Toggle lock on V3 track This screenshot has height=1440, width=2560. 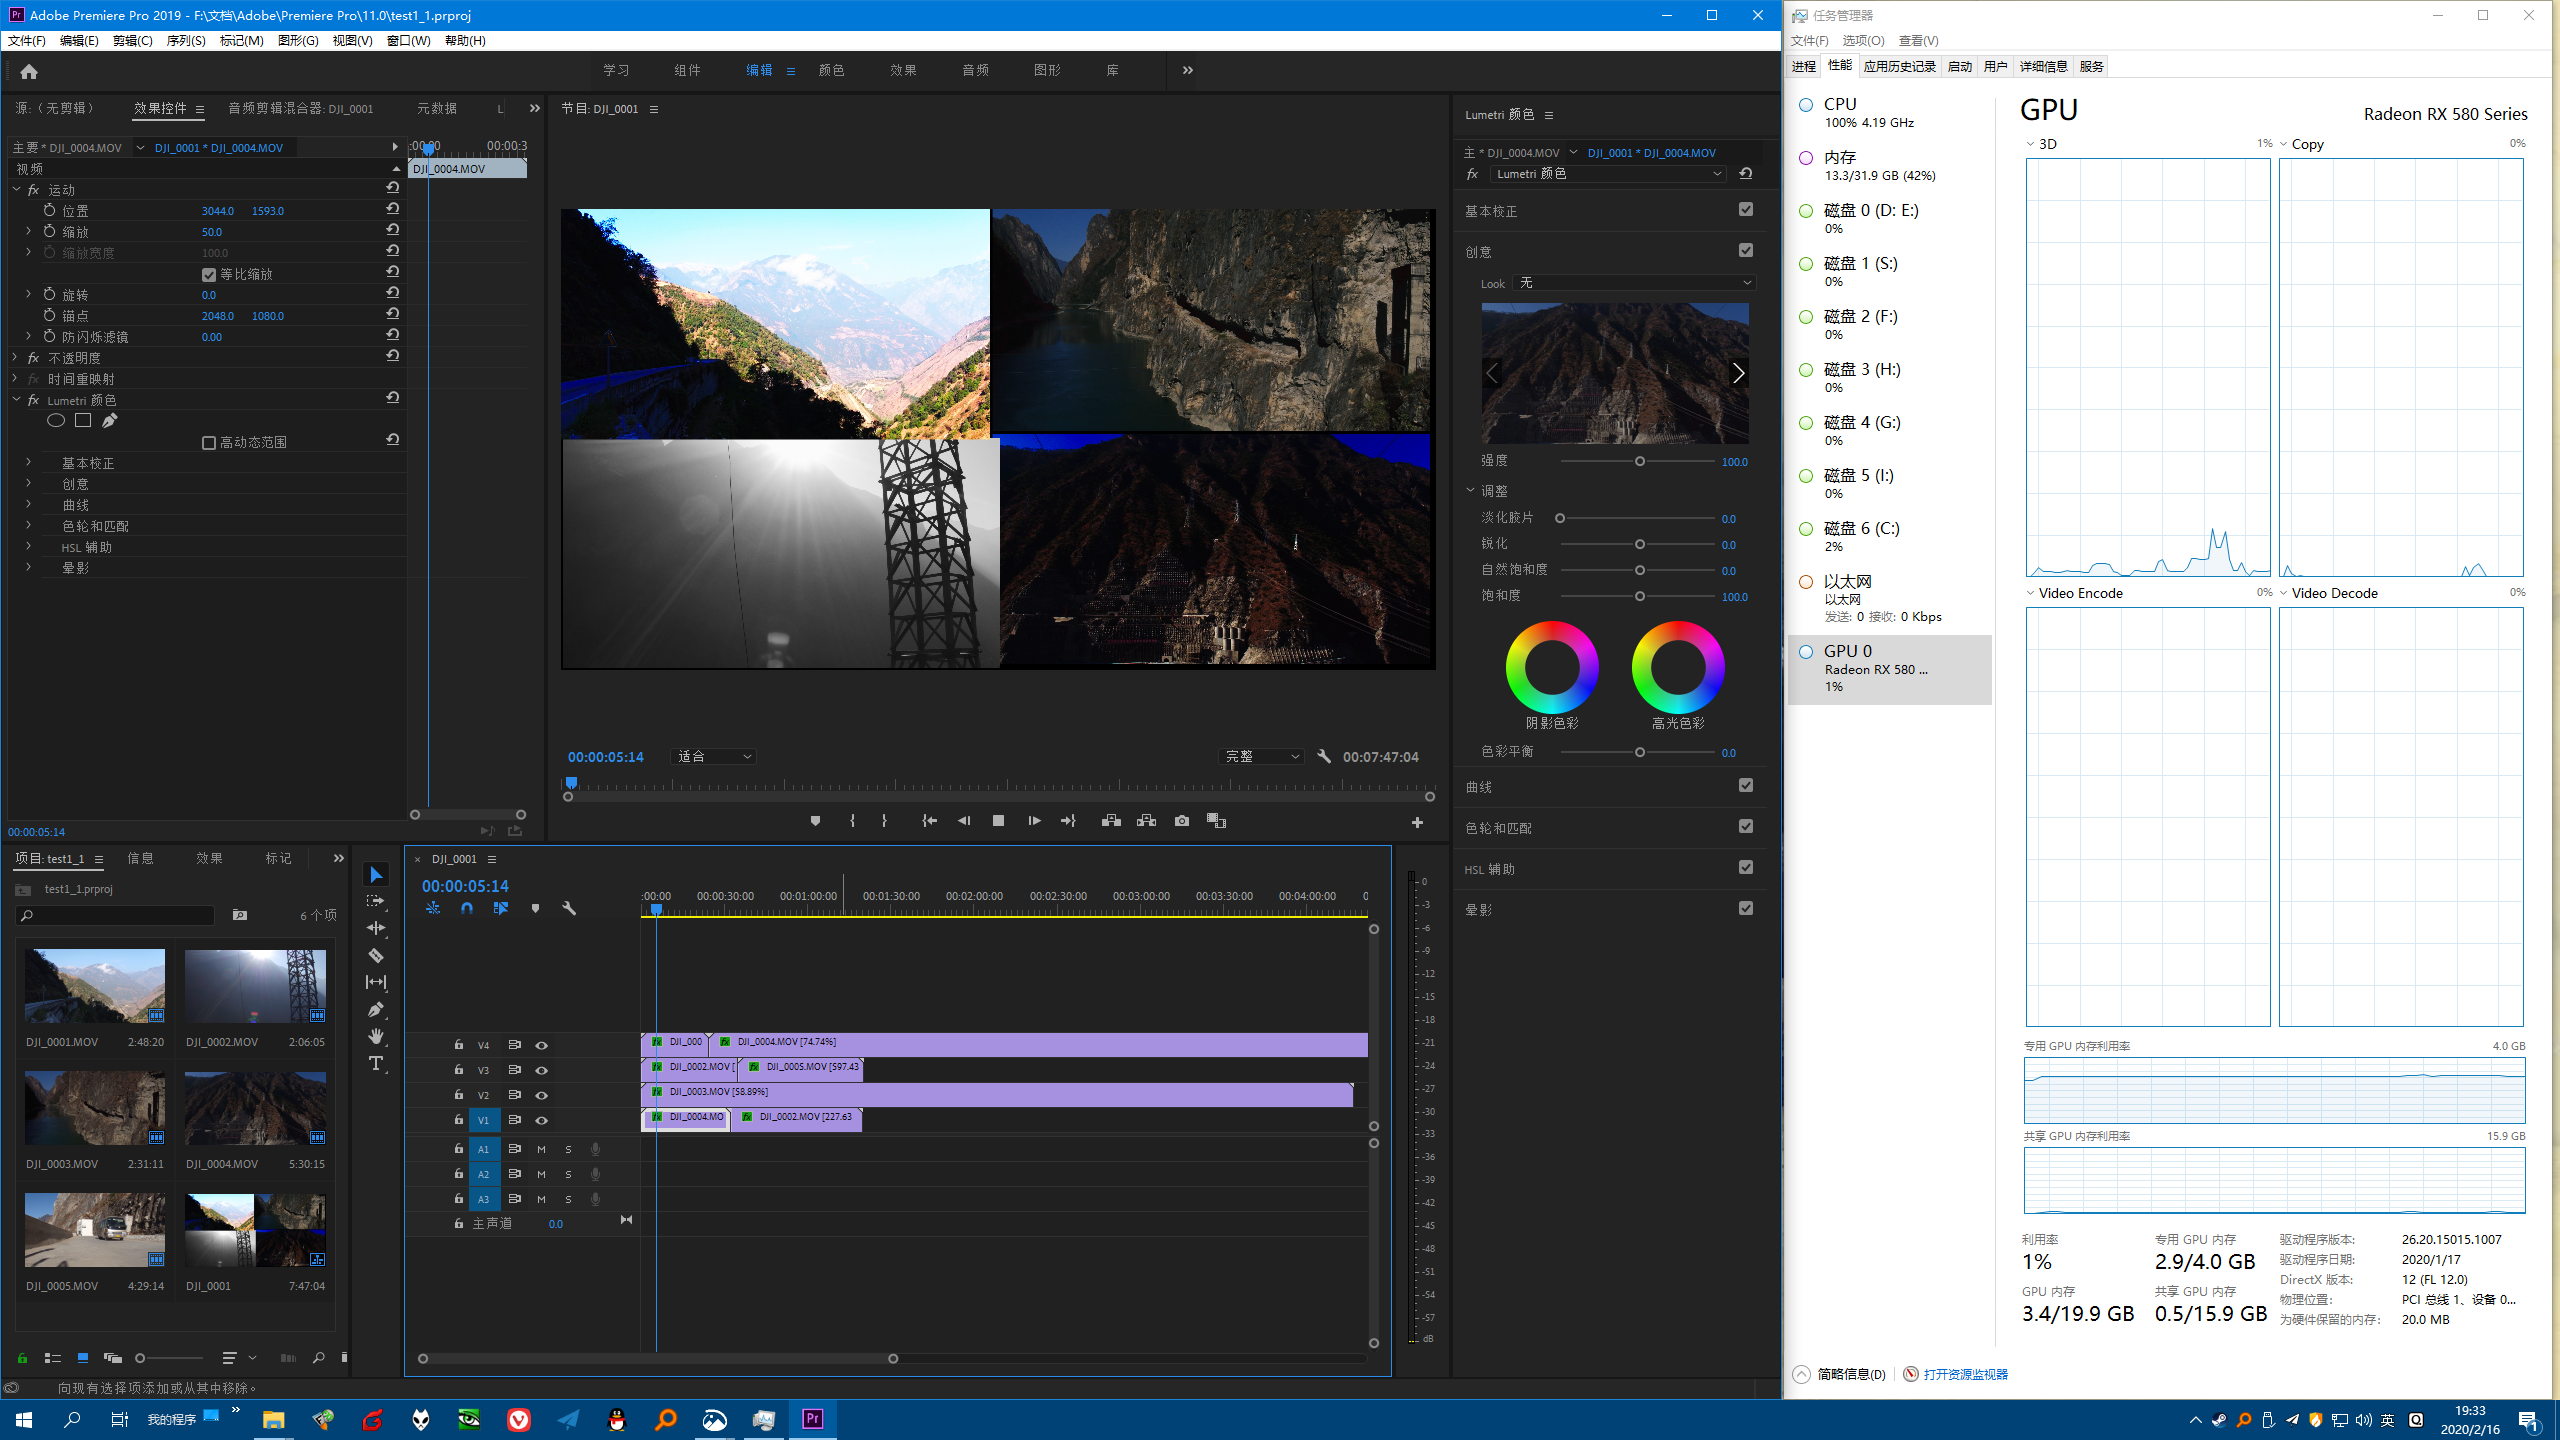pos(458,1070)
